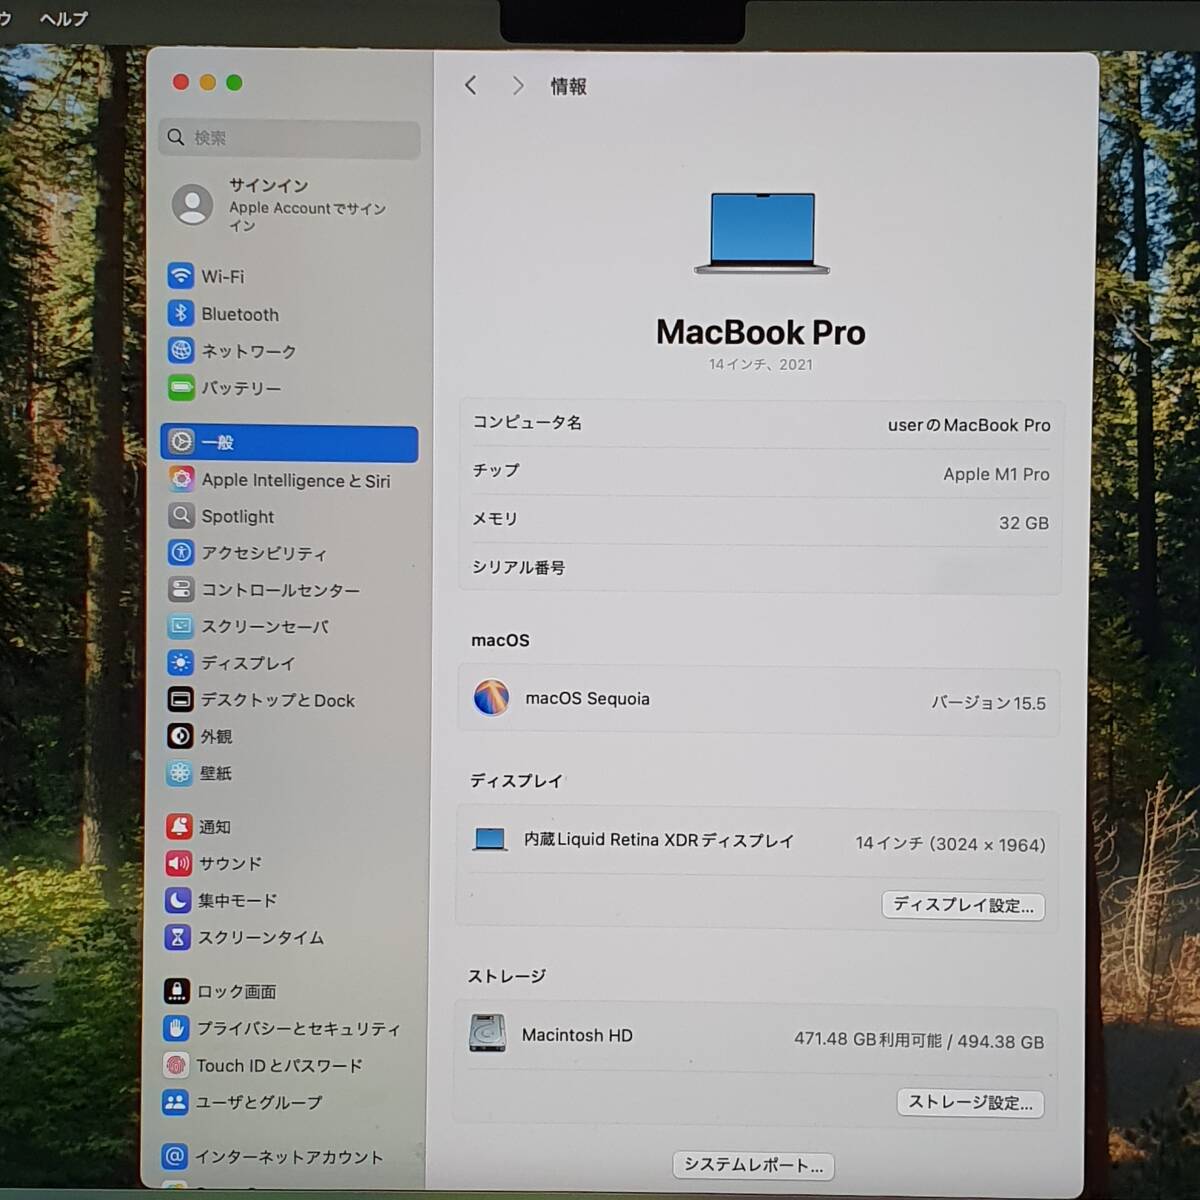
Task: Click the MacBook Pro laptop image
Action: pyautogui.click(x=762, y=233)
